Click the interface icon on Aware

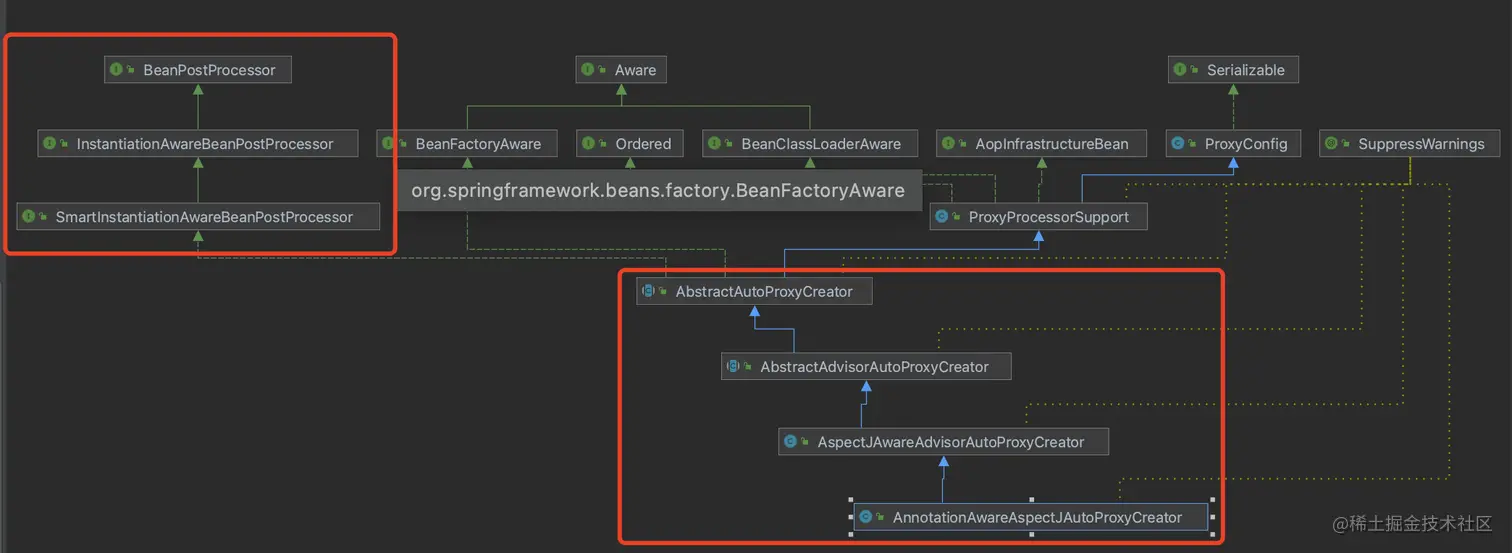pos(589,70)
